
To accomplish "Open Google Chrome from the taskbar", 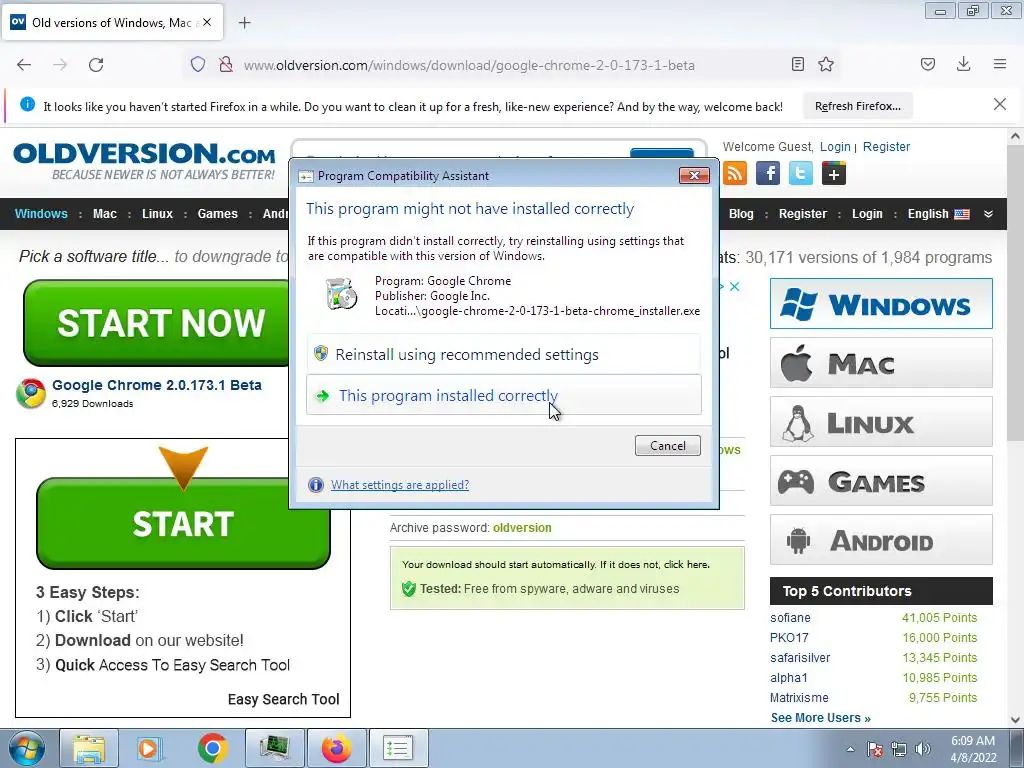I will click(212, 748).
